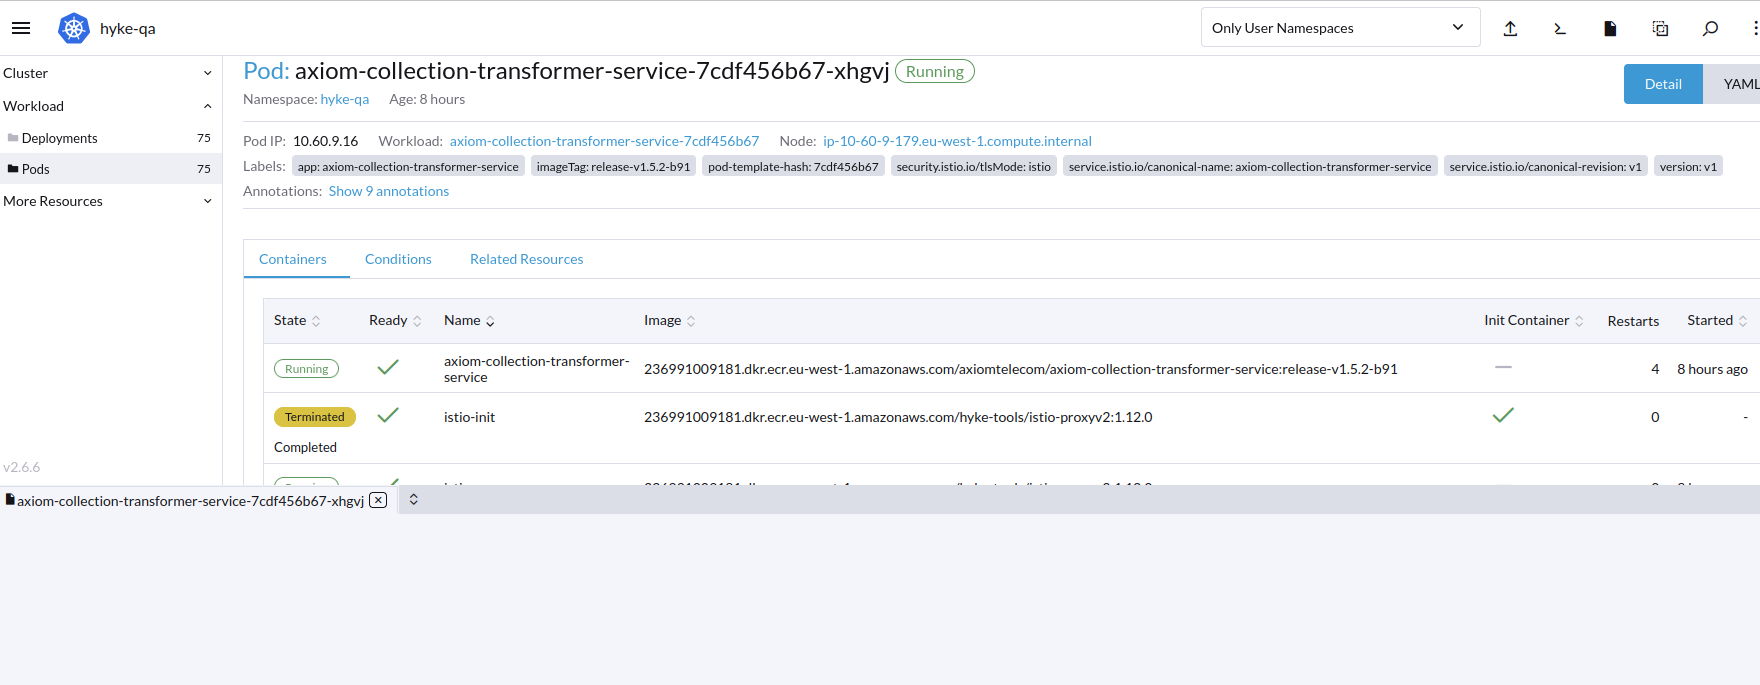Sort table by Init Container column
This screenshot has height=685, width=1760.
click(1533, 320)
